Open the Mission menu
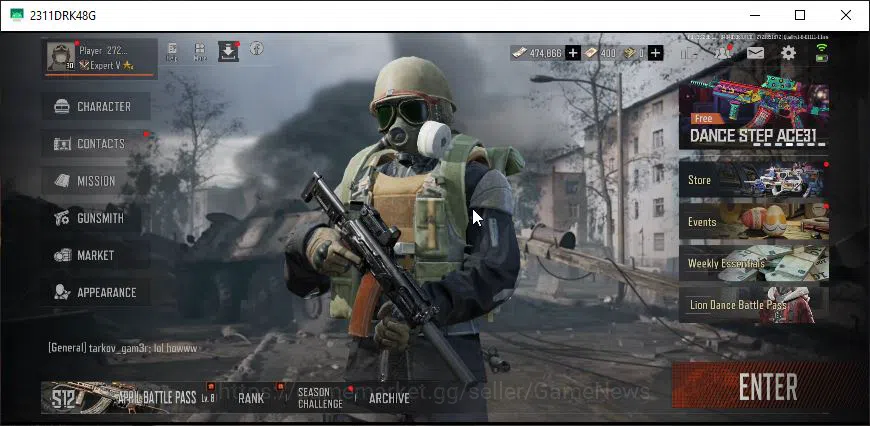The width and height of the screenshot is (870, 426). [x=96, y=181]
